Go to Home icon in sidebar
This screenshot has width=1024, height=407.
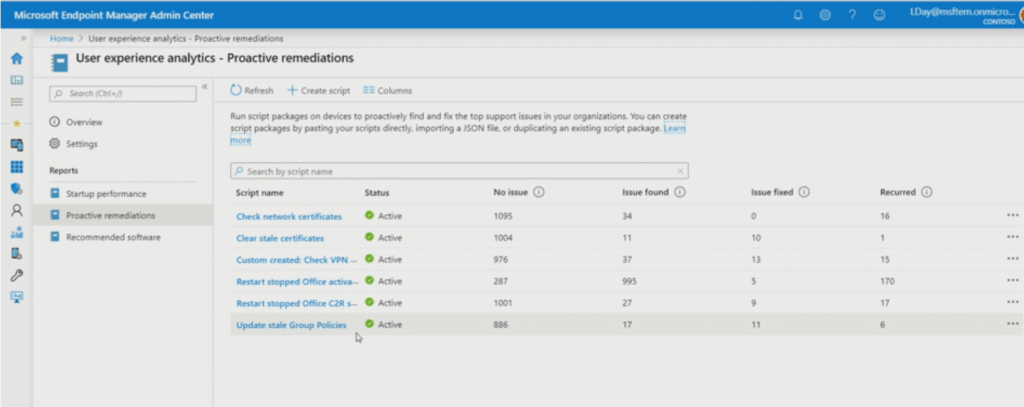coord(17,58)
